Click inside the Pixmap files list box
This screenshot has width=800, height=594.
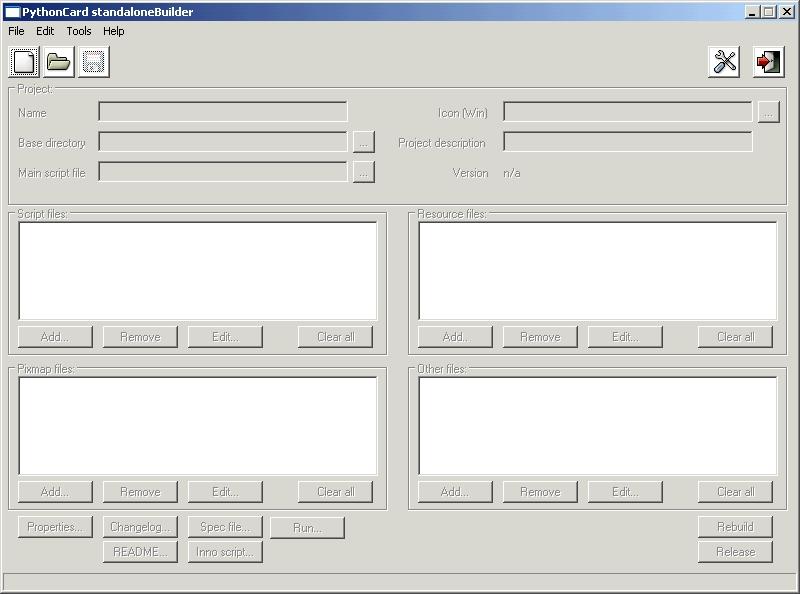(x=198, y=426)
